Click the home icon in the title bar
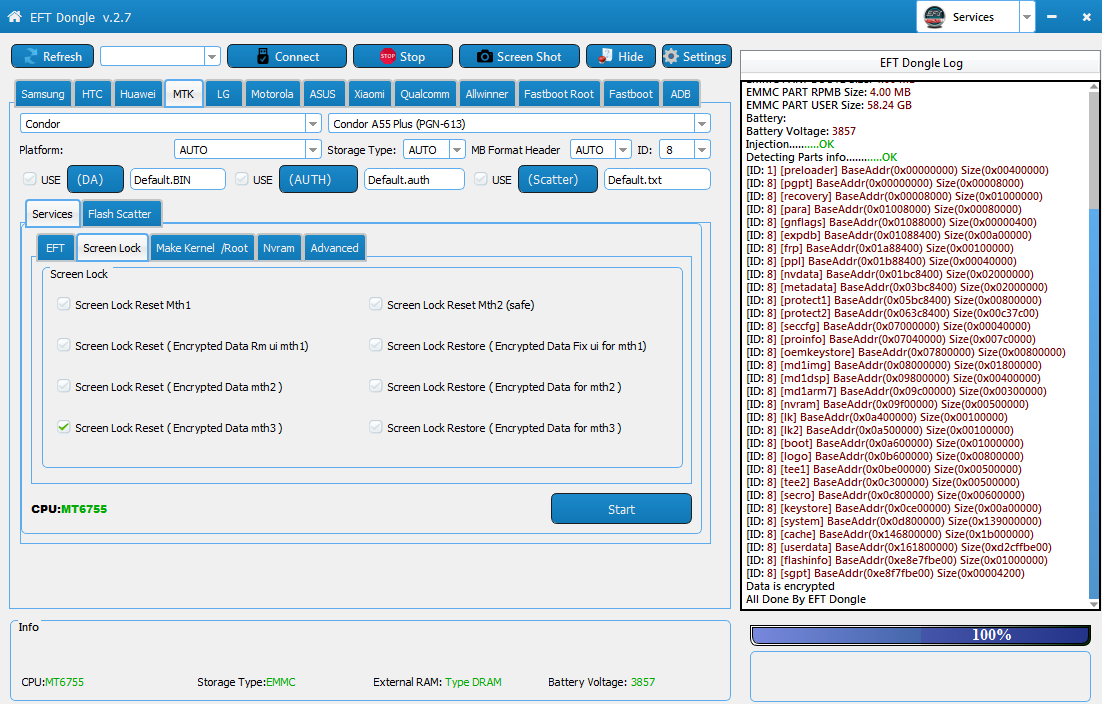1102x704 pixels. point(14,16)
